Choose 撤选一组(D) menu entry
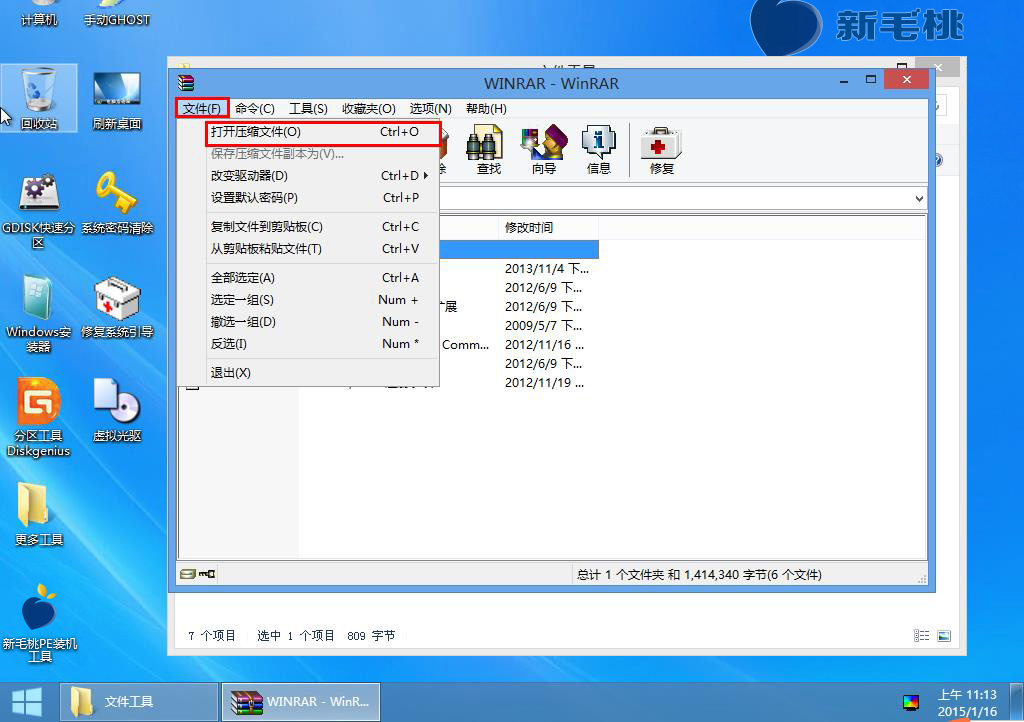Screen dimensions: 1024x722 323,322
